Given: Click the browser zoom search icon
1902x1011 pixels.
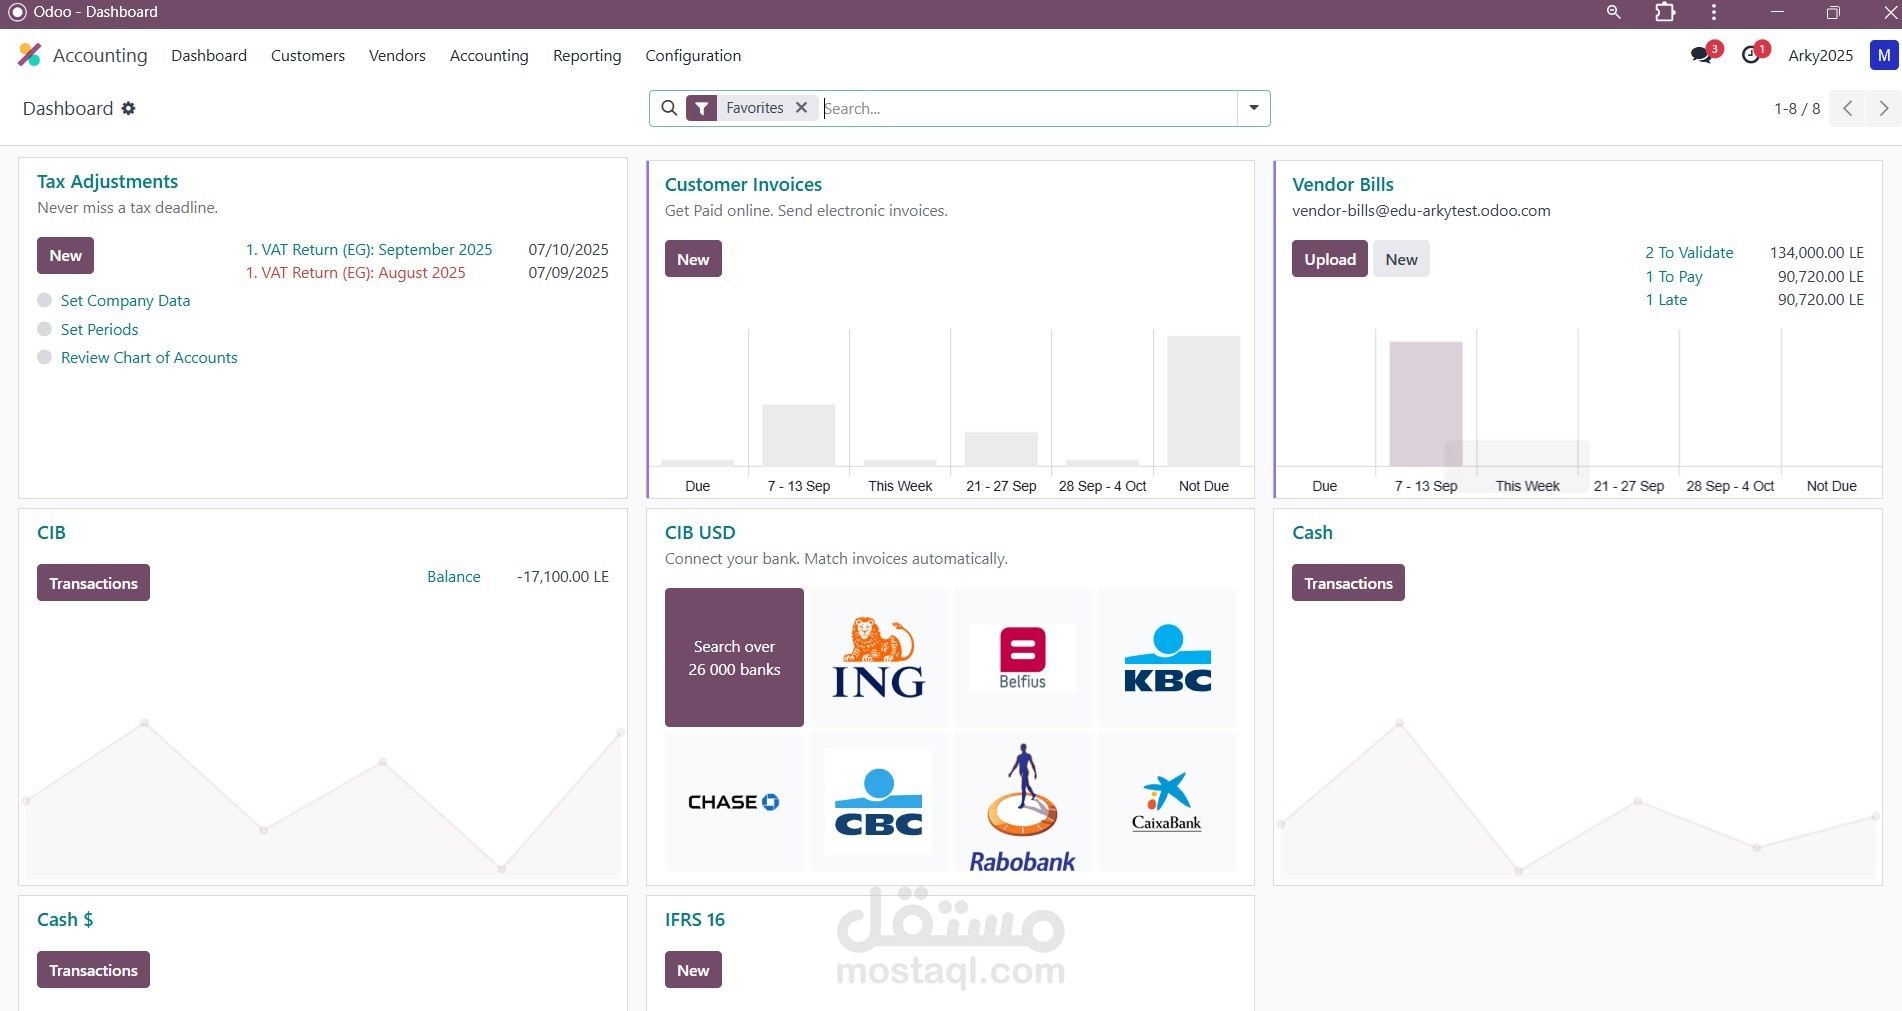Looking at the screenshot, I should click(x=1613, y=12).
